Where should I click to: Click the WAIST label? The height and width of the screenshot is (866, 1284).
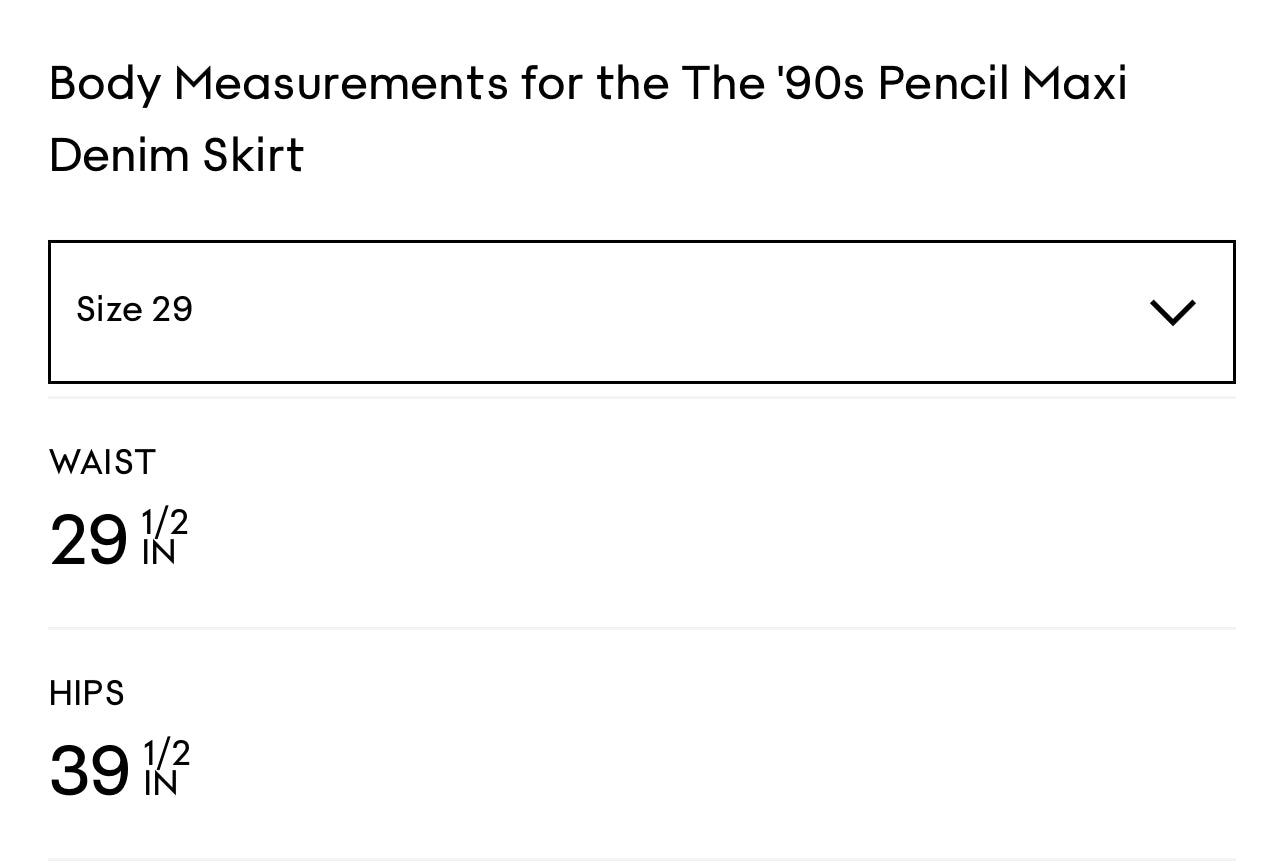[102, 462]
